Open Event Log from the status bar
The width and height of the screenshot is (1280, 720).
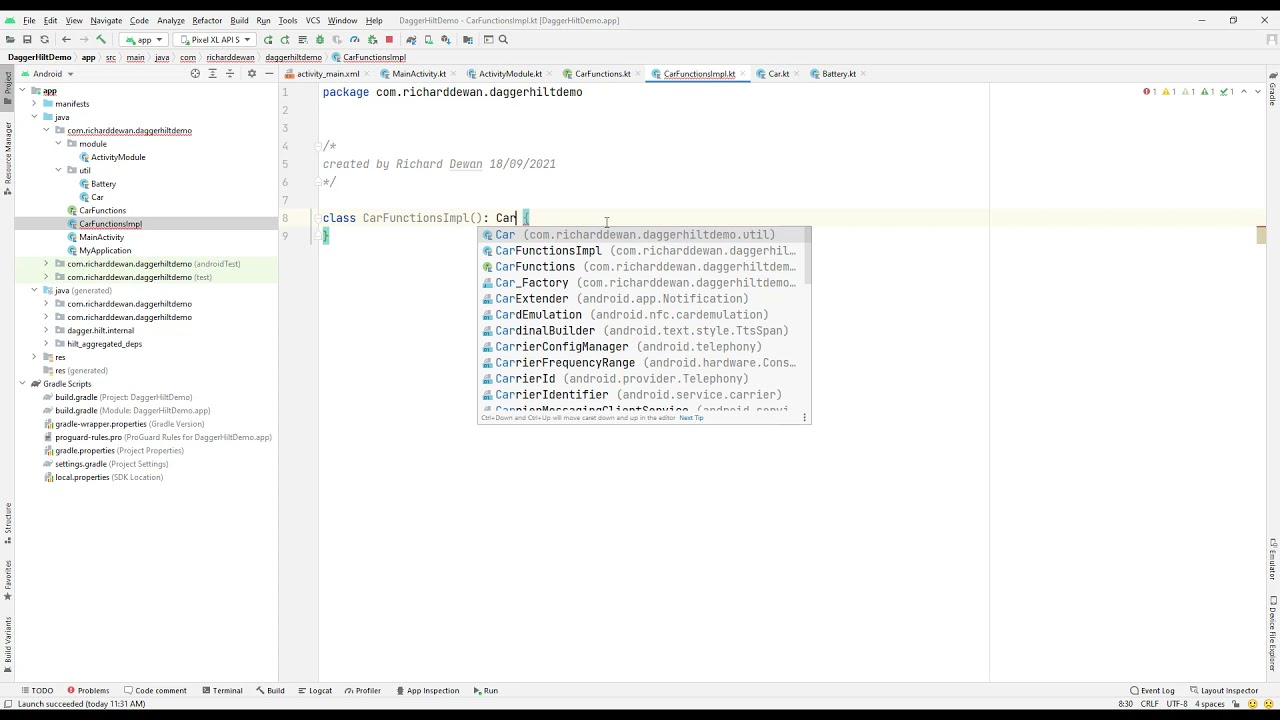coord(1152,691)
